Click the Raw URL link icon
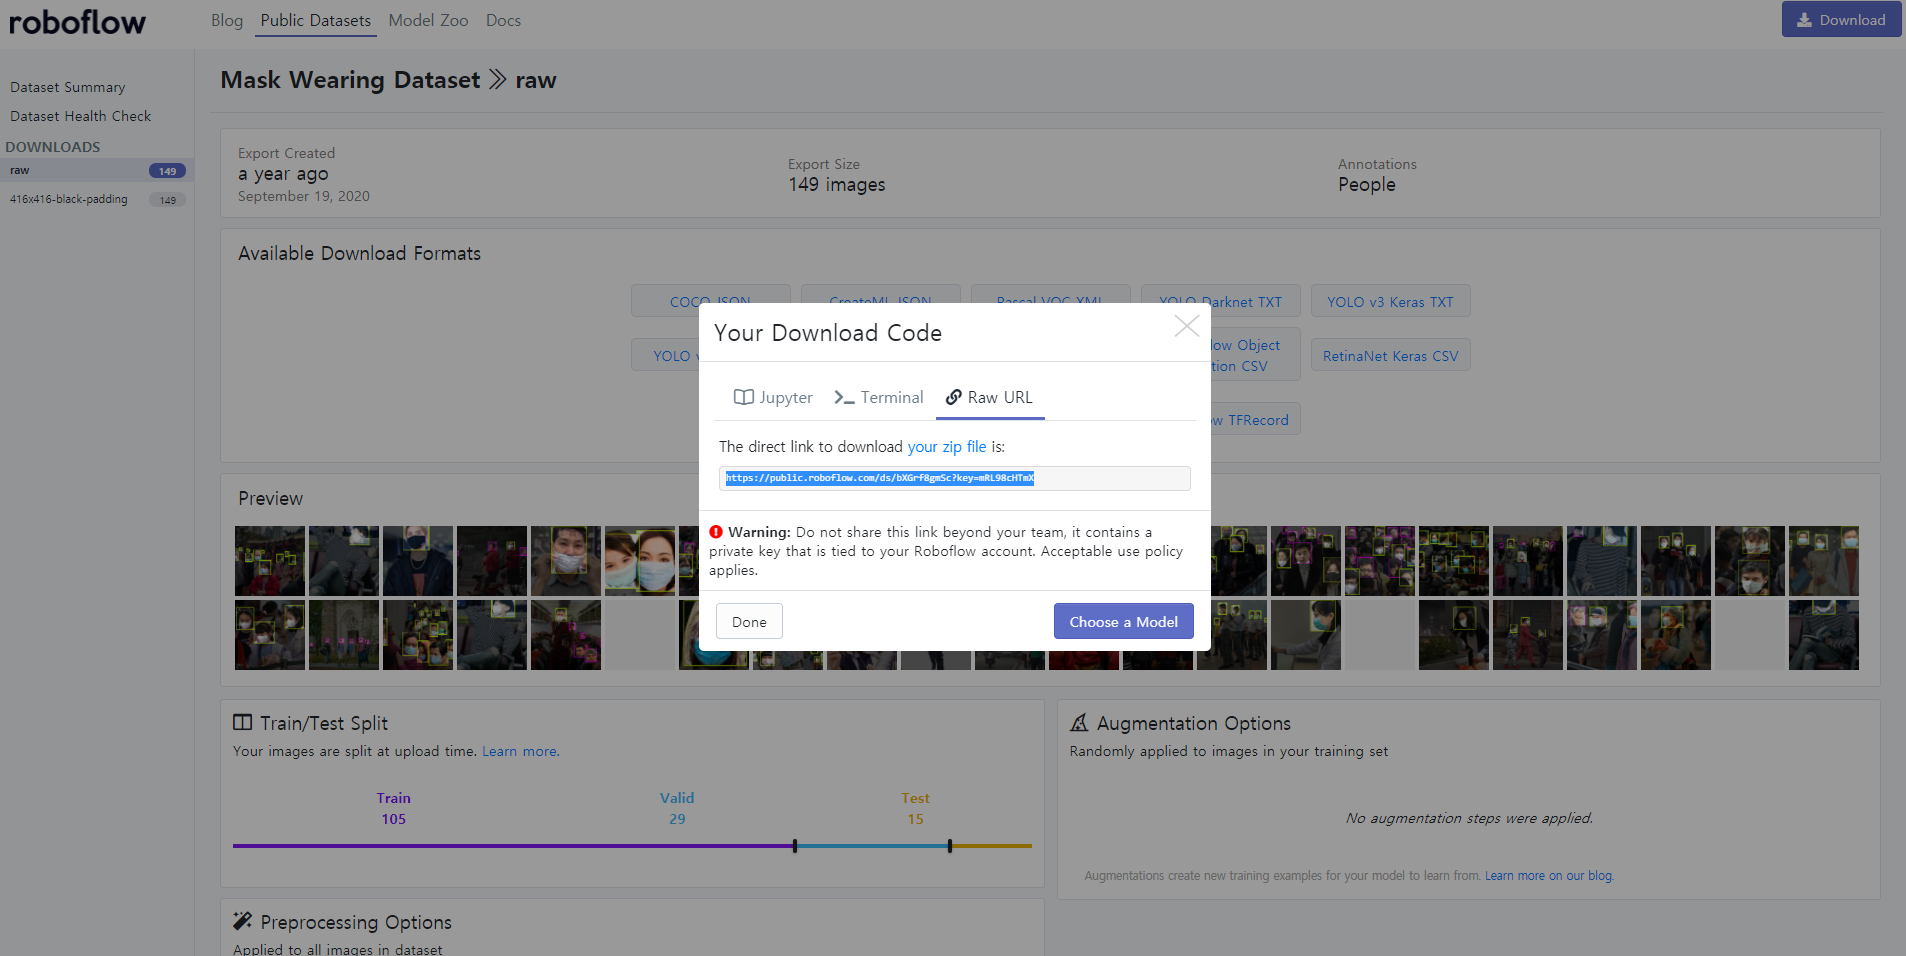Image resolution: width=1906 pixels, height=956 pixels. [x=954, y=397]
